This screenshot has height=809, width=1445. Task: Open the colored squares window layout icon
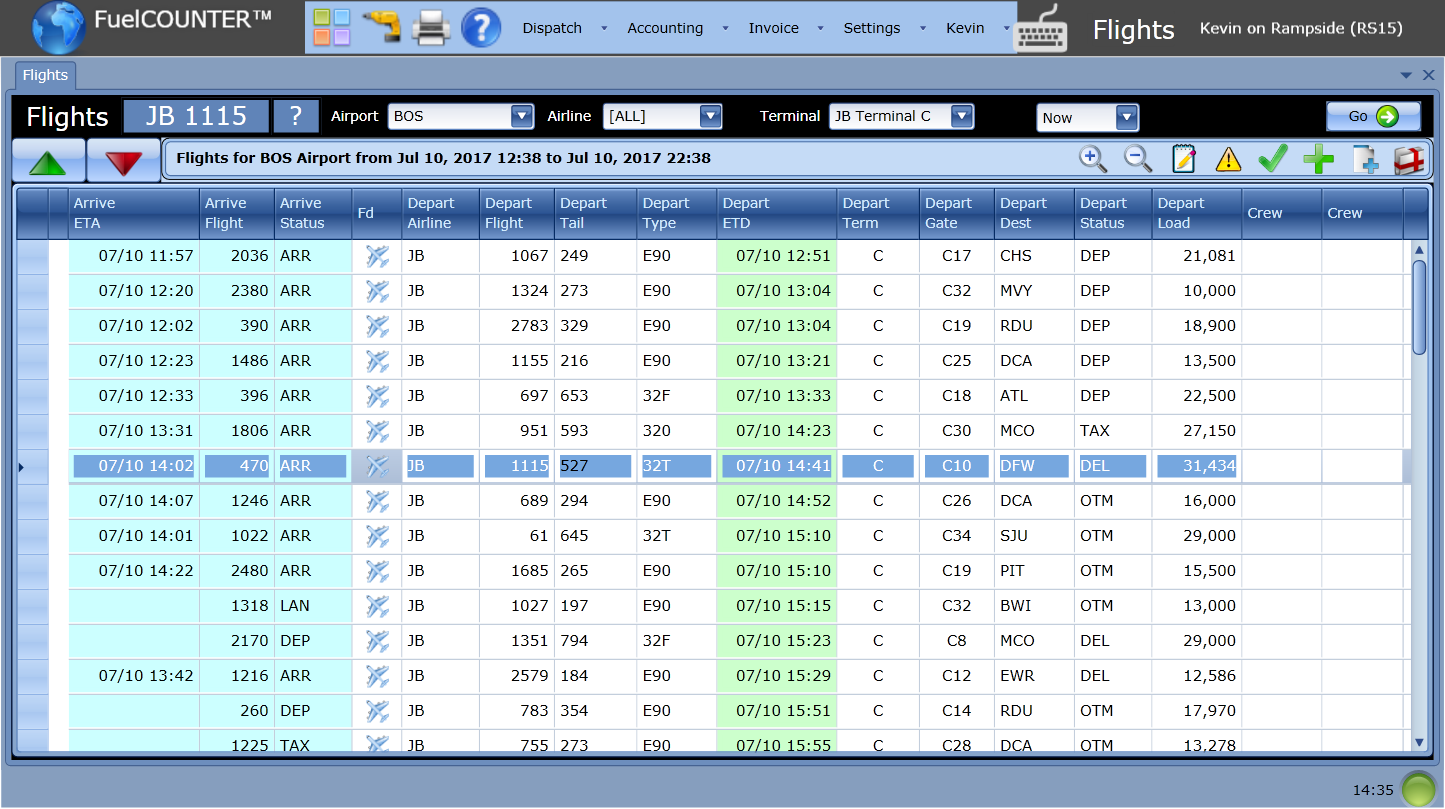coord(332,27)
